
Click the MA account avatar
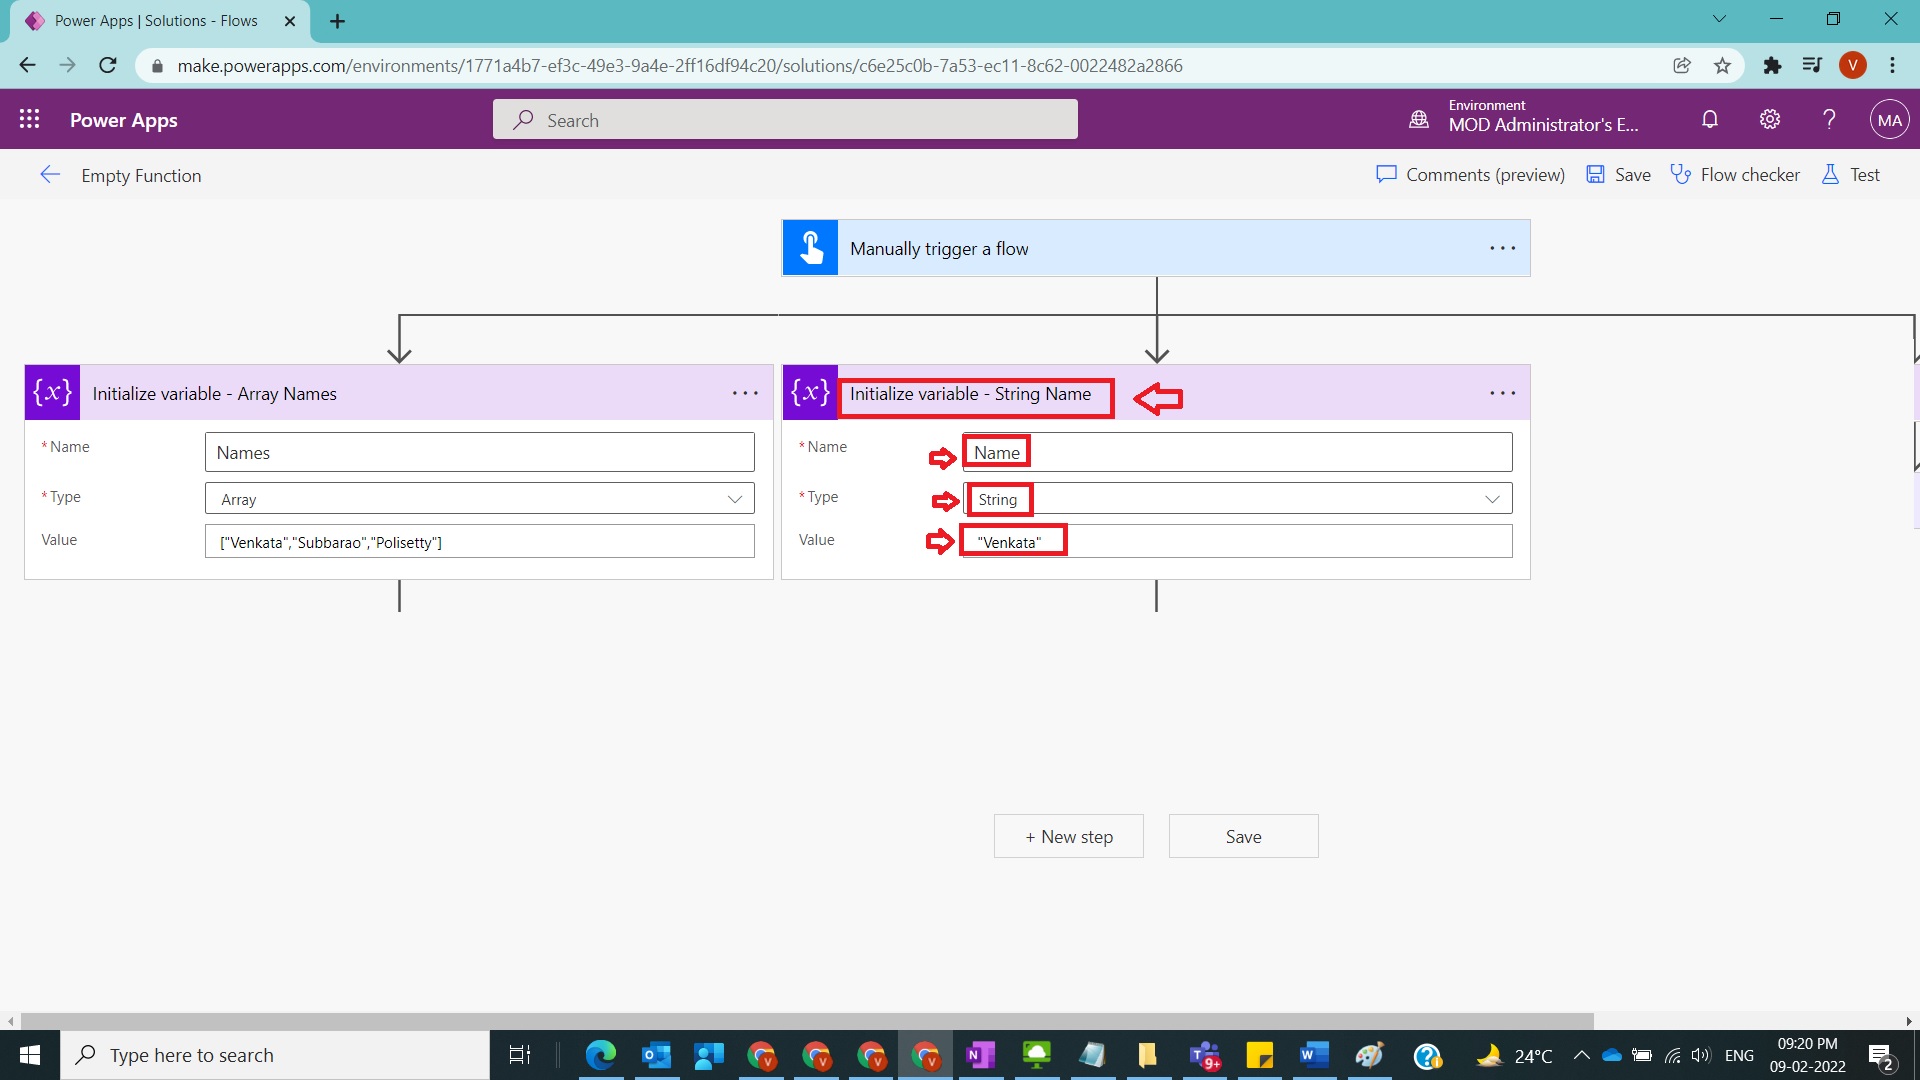(x=1889, y=119)
